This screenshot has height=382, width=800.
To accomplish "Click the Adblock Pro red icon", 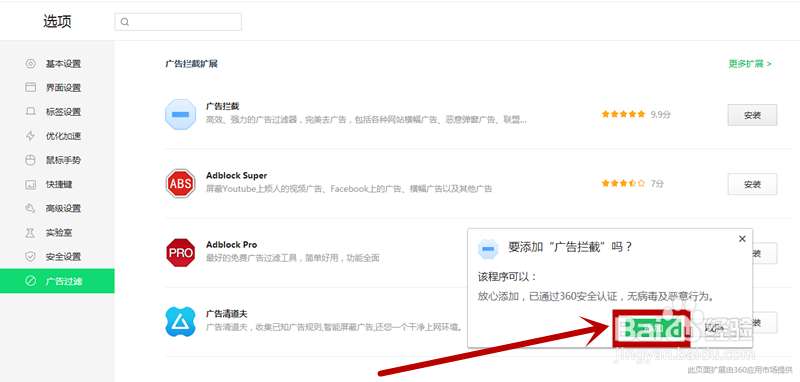I will (181, 252).
